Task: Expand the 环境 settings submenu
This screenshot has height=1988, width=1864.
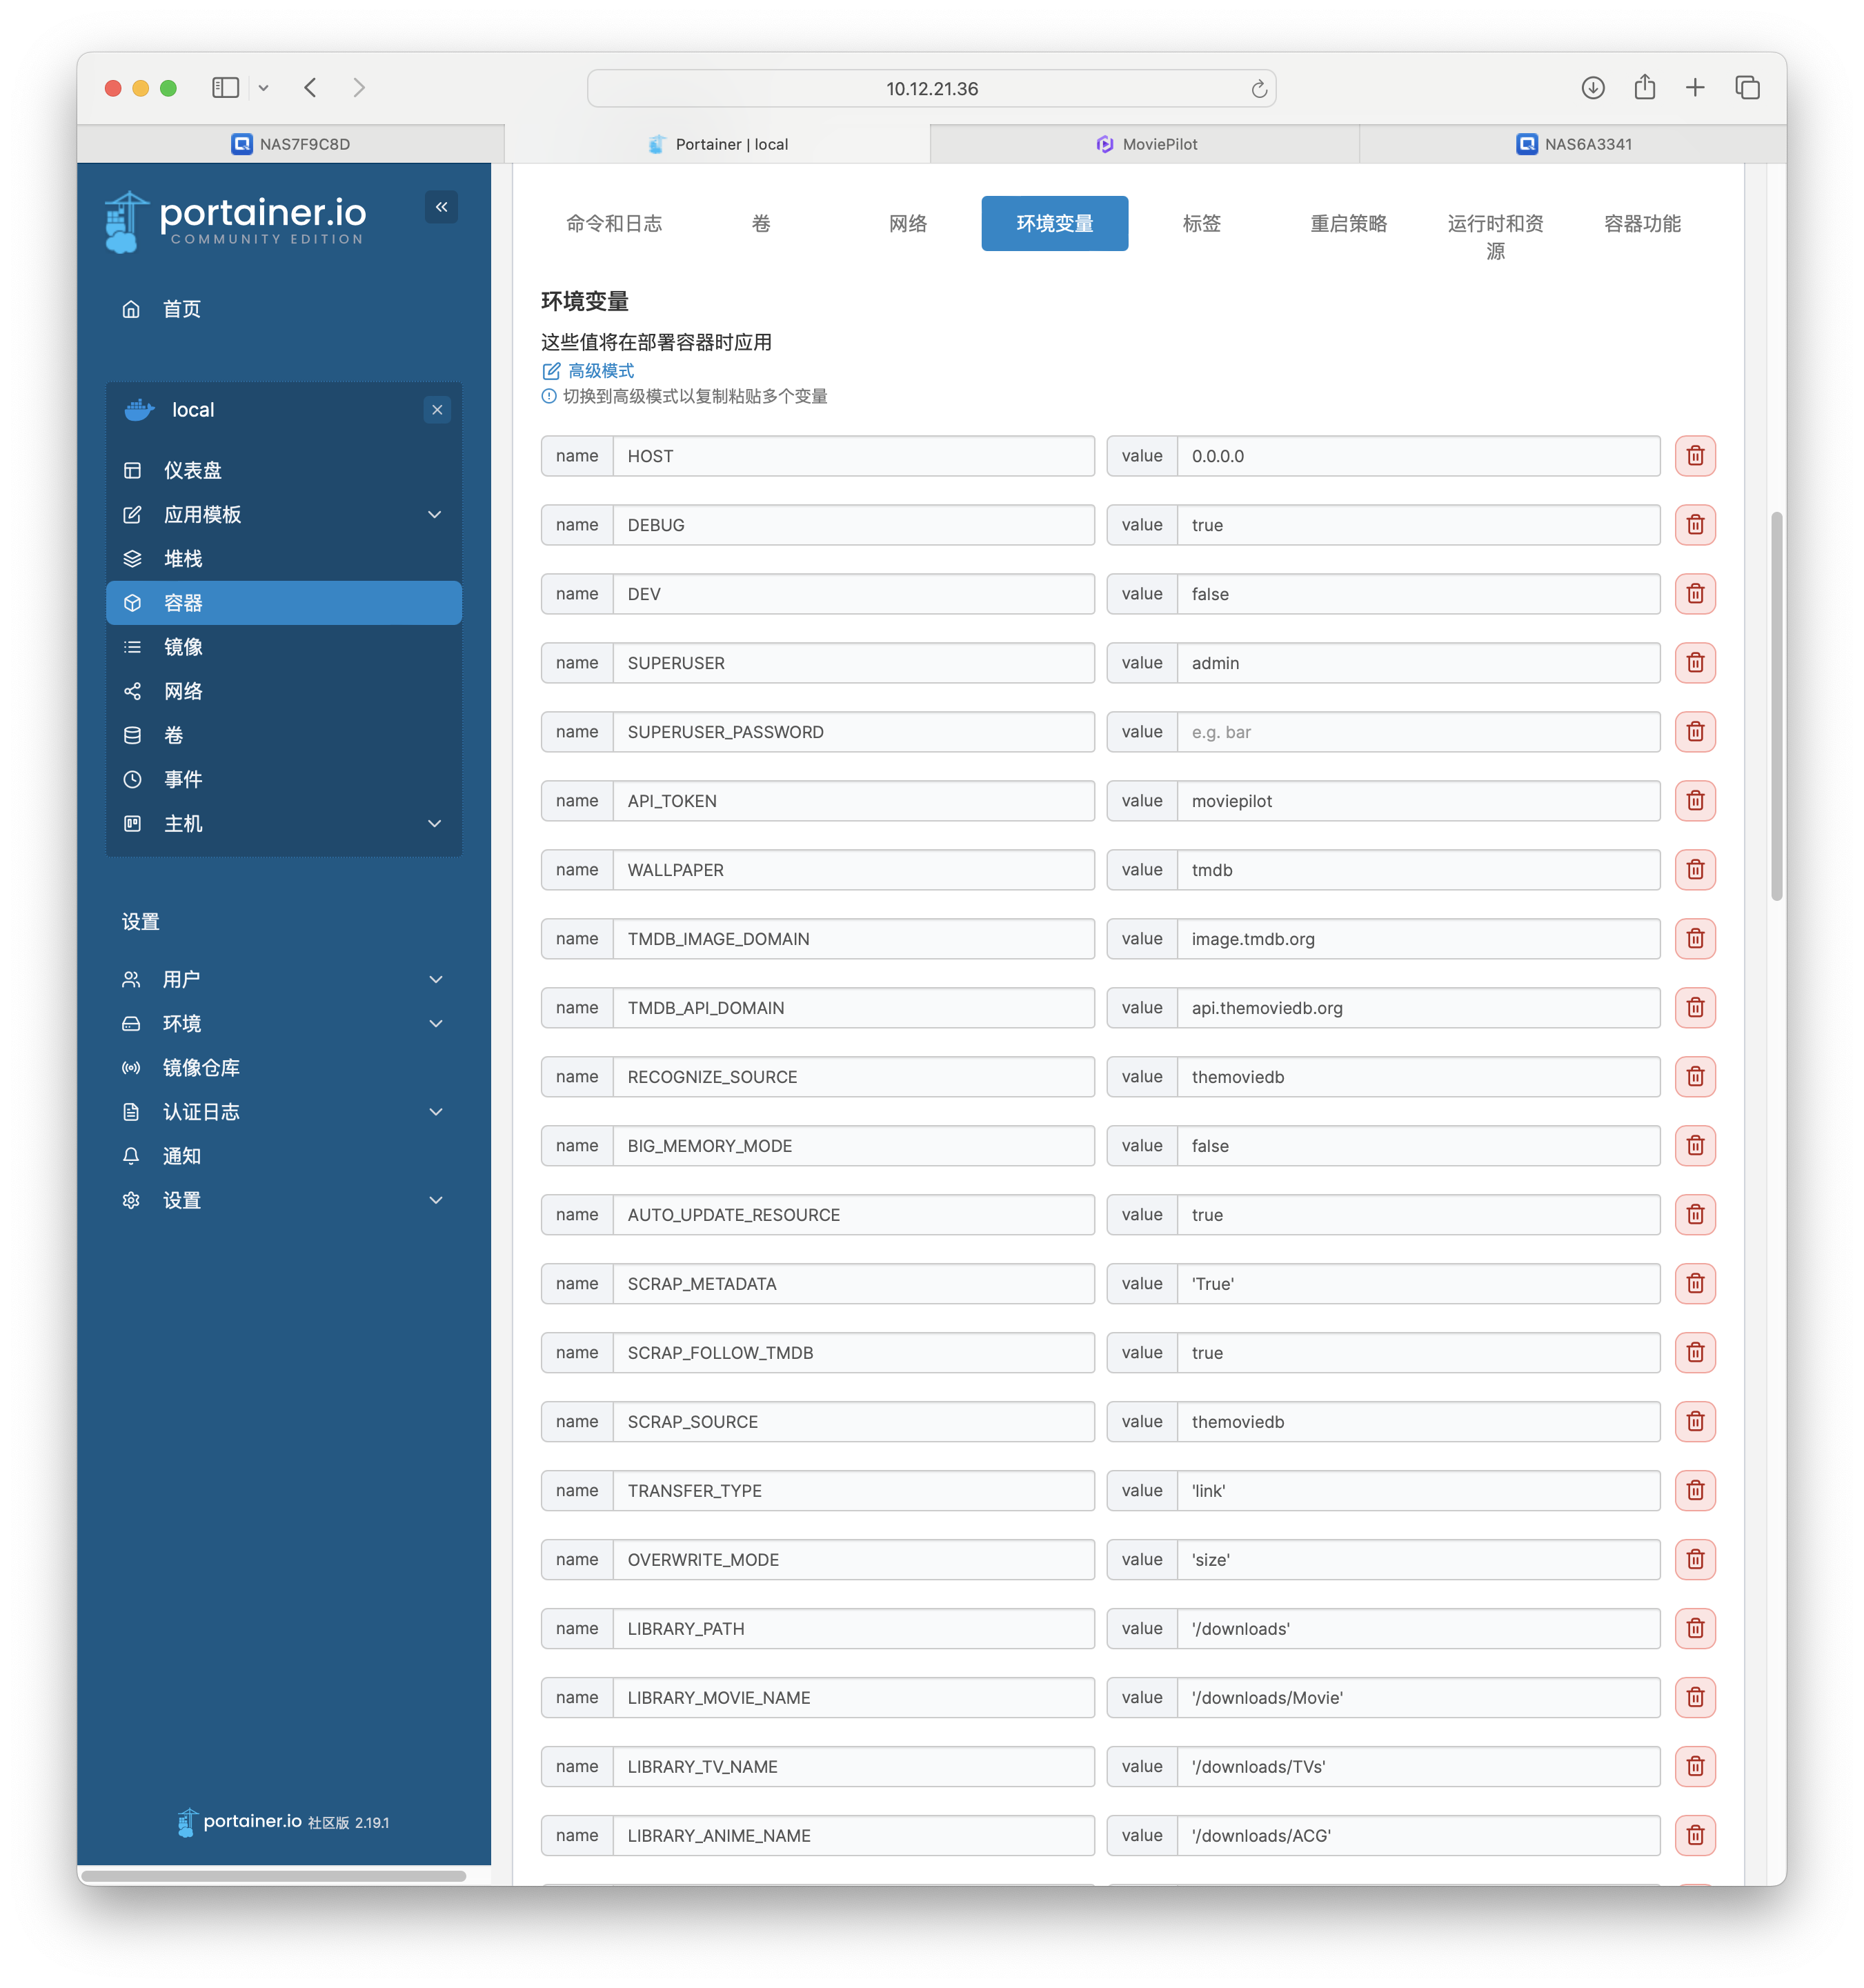Action: tap(435, 1023)
